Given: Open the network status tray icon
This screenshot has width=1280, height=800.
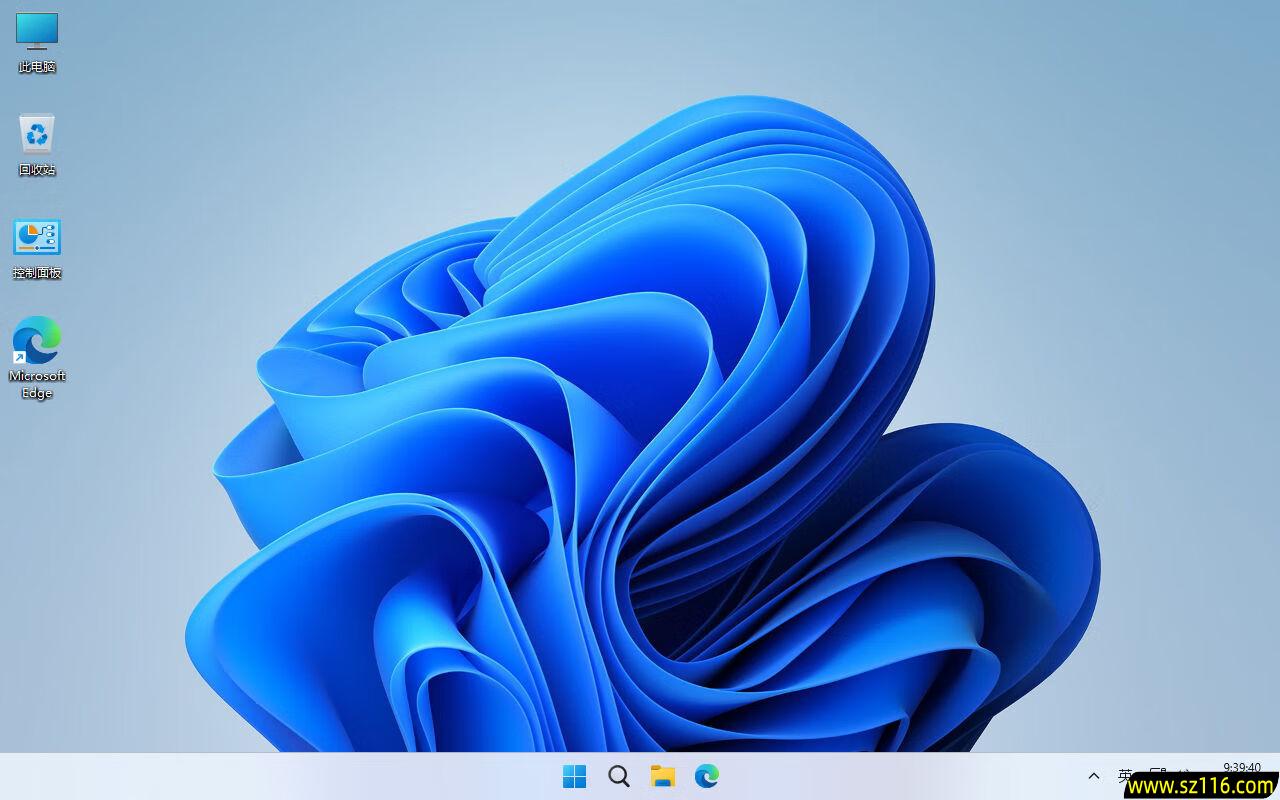Looking at the screenshot, I should click(1160, 772).
